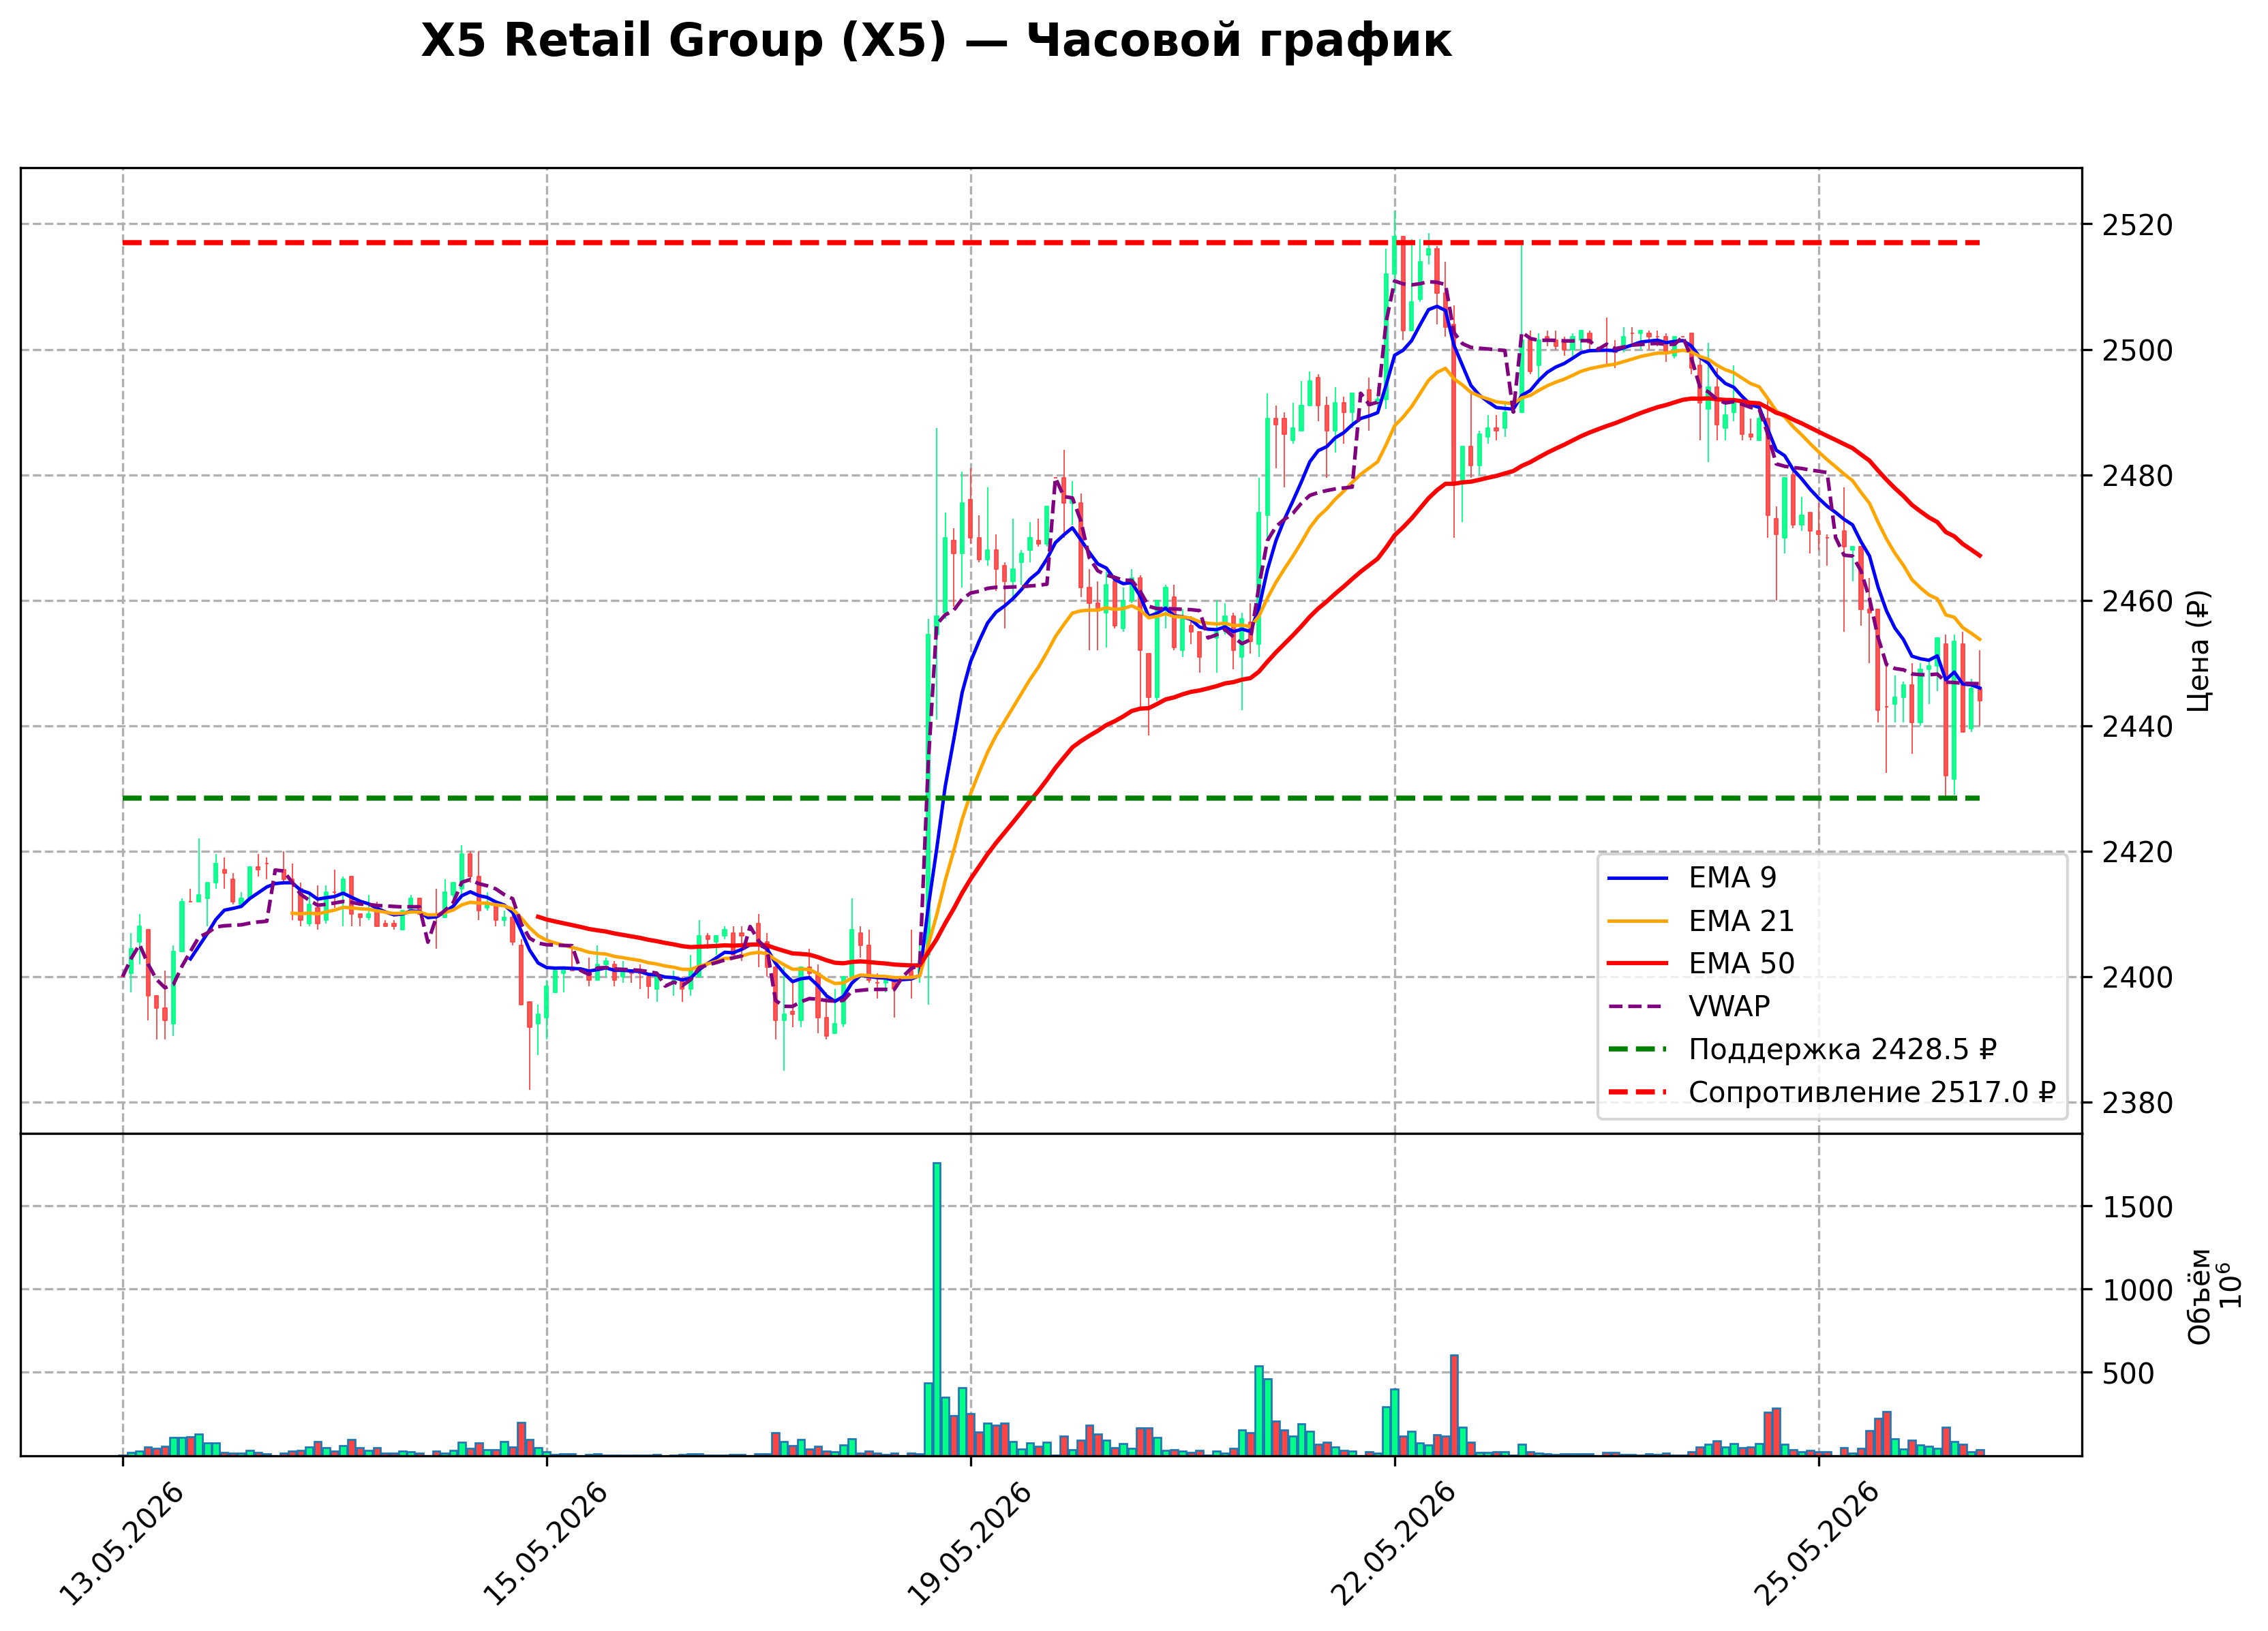Select the 'EMA 50' legend entry
Screen dimensions: 2268x1631
[1700, 963]
